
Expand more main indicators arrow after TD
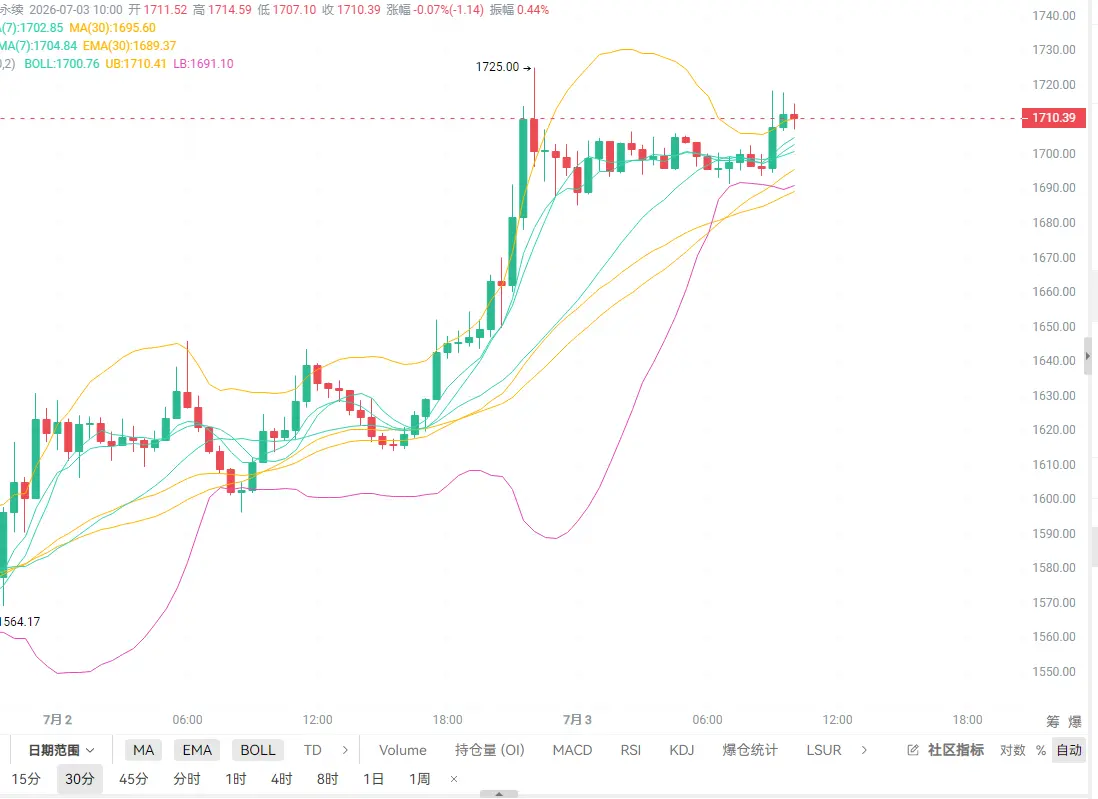(x=345, y=750)
